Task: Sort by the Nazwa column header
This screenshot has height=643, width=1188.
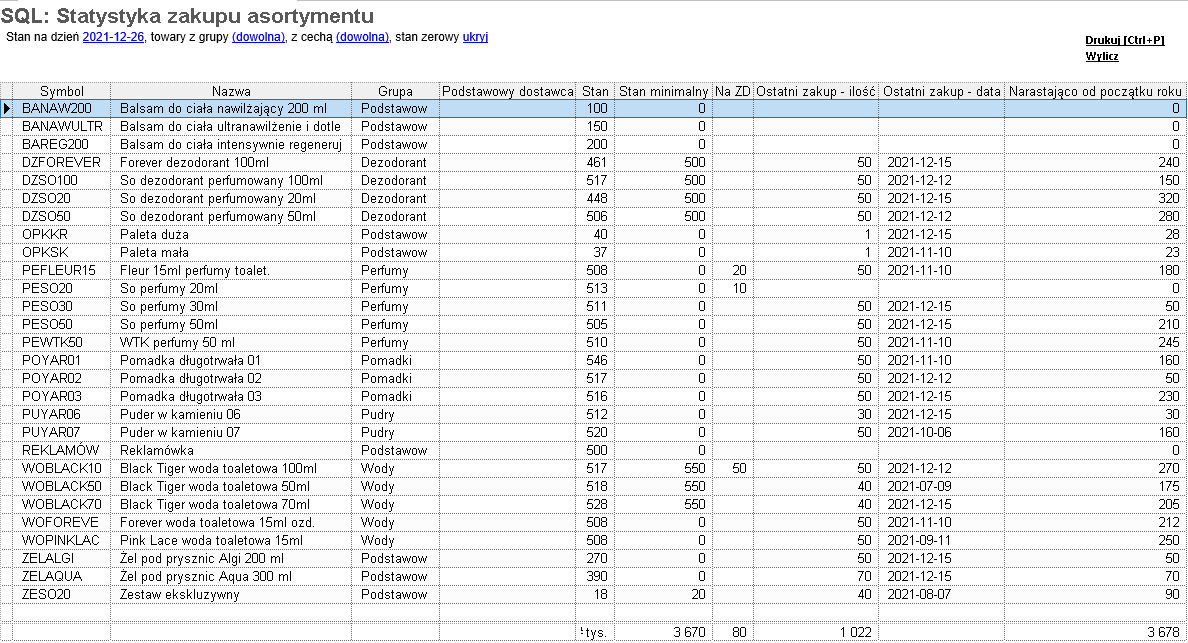Action: (231, 91)
